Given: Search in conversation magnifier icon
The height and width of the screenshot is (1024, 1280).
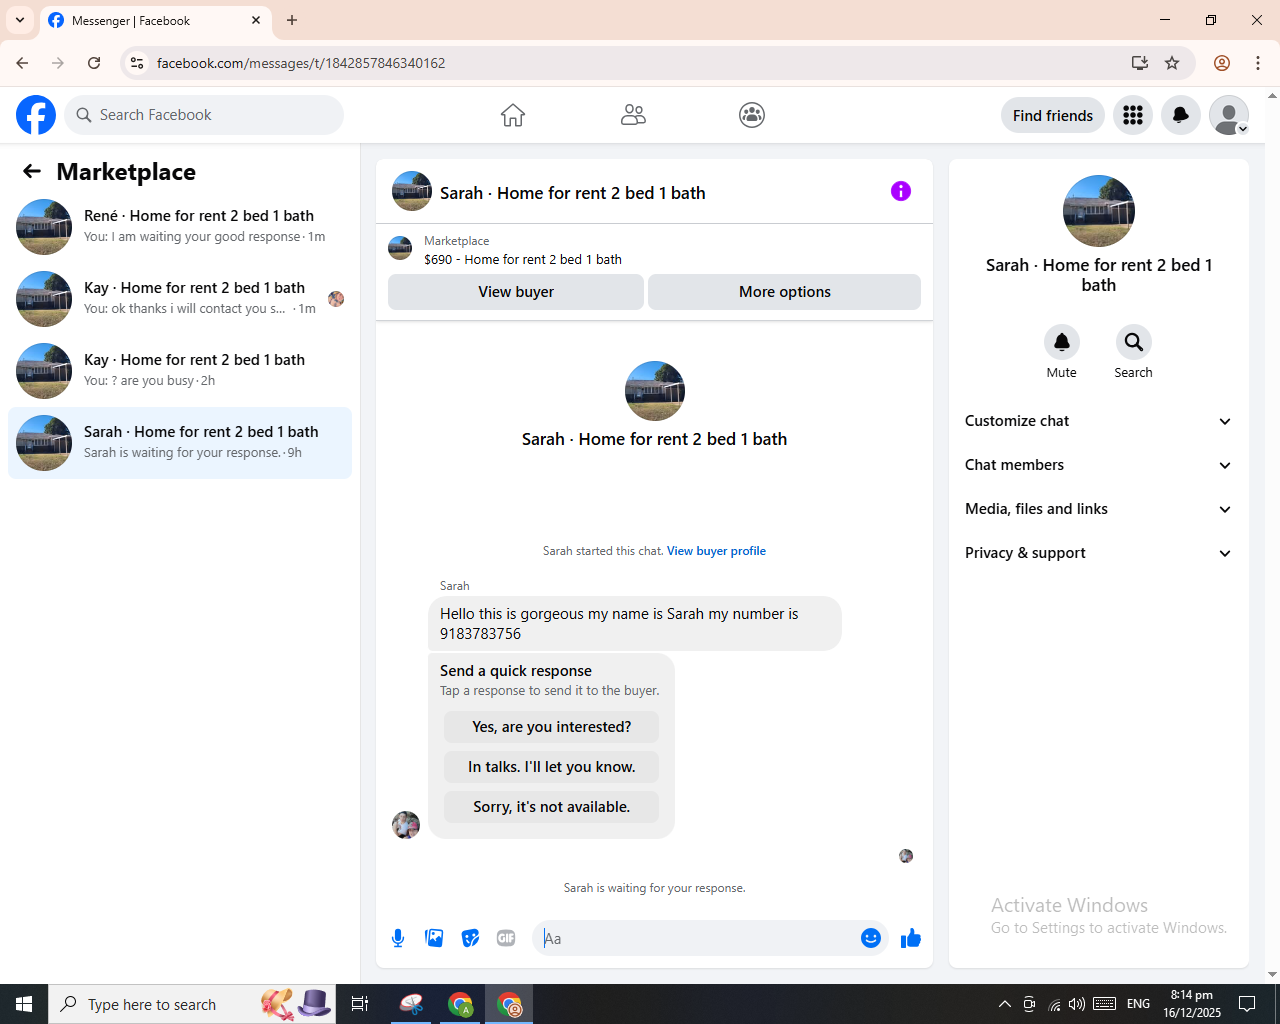Looking at the screenshot, I should coord(1134,342).
